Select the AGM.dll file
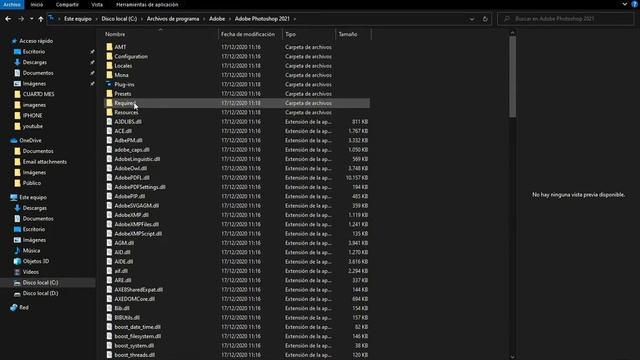This screenshot has height=360, width=640. (124, 243)
